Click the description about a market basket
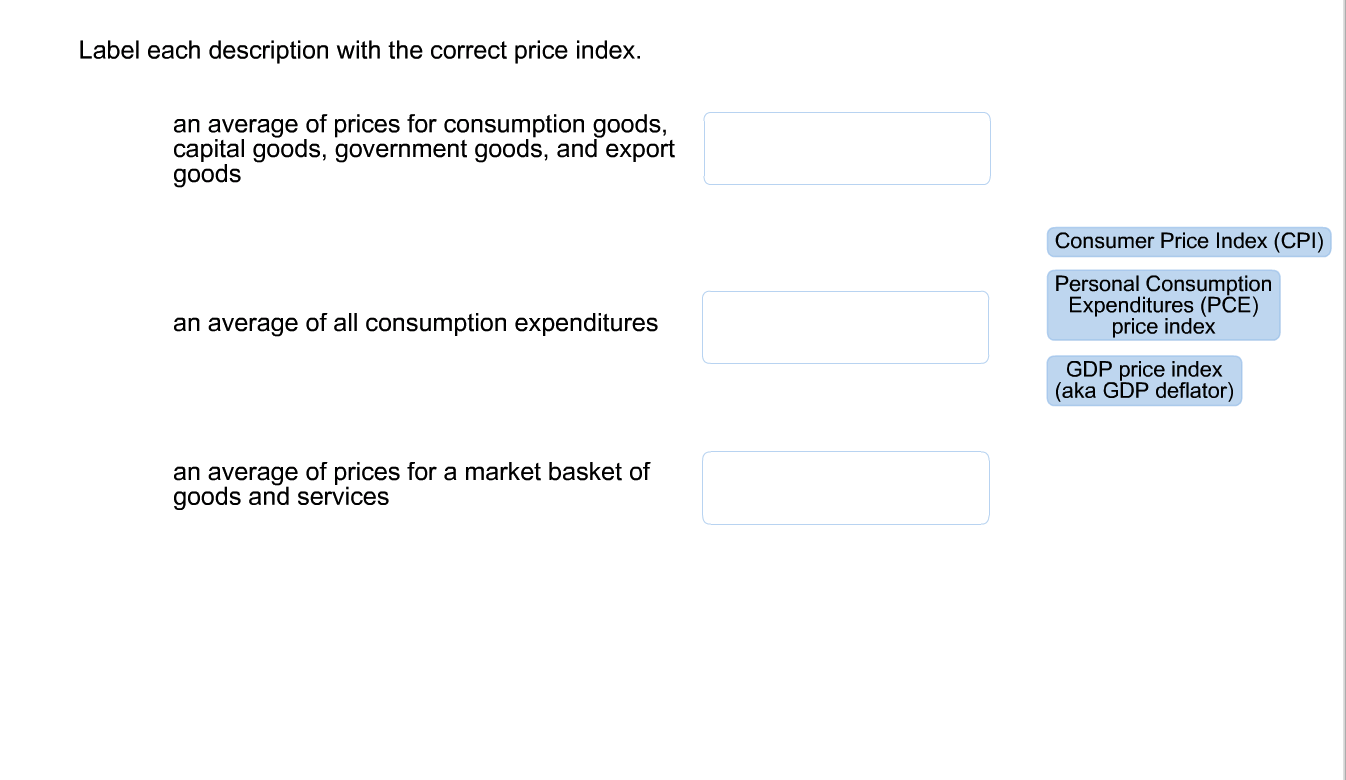The image size is (1346, 780). click(x=411, y=484)
